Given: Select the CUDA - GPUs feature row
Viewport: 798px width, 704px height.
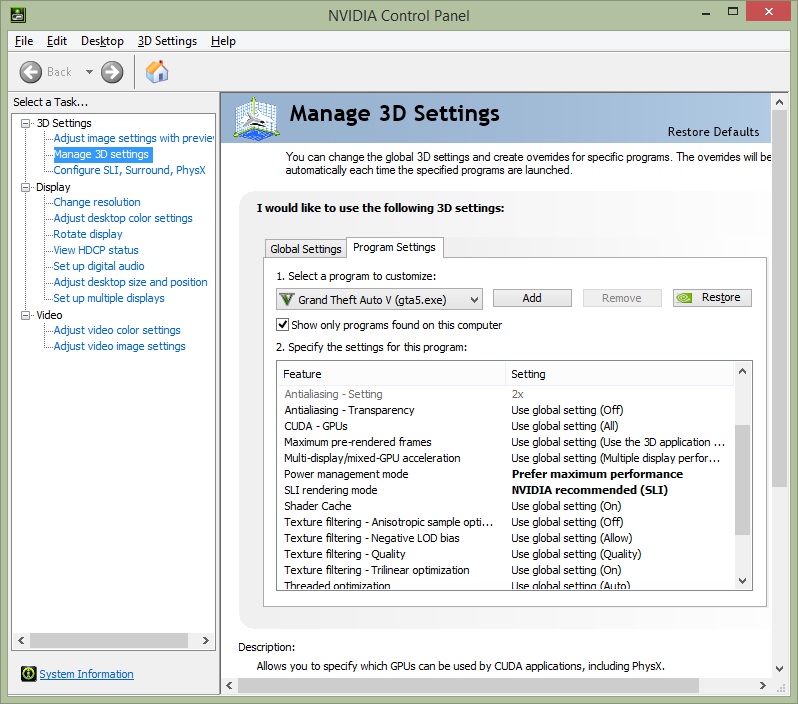Looking at the screenshot, I should click(506, 426).
